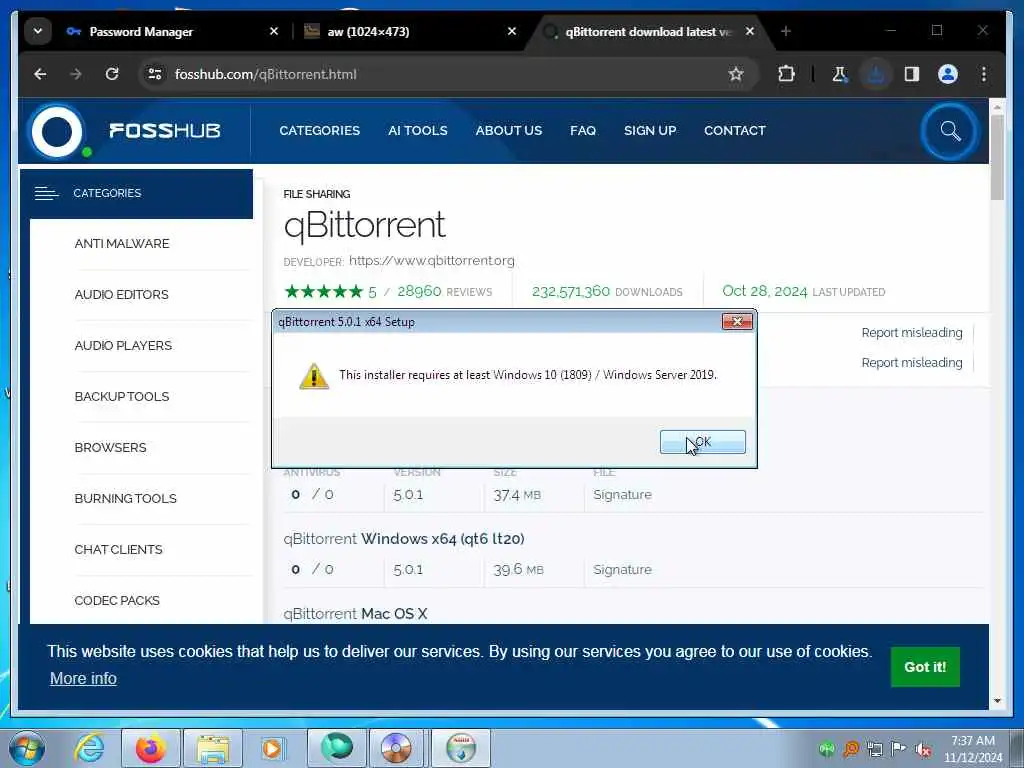Click the FossHub circle logo
1024x768 pixels.
click(57, 131)
